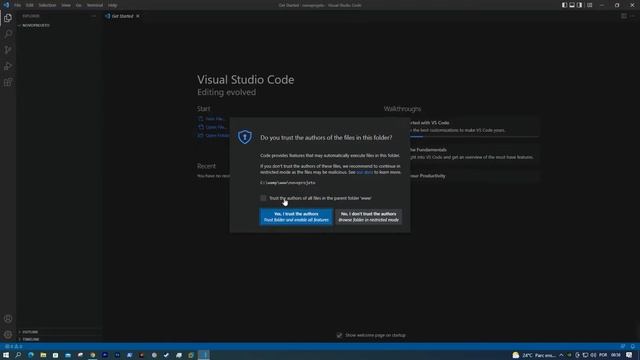
Task: Click the VS Code taskbar icon
Action: pyautogui.click(x=204, y=355)
